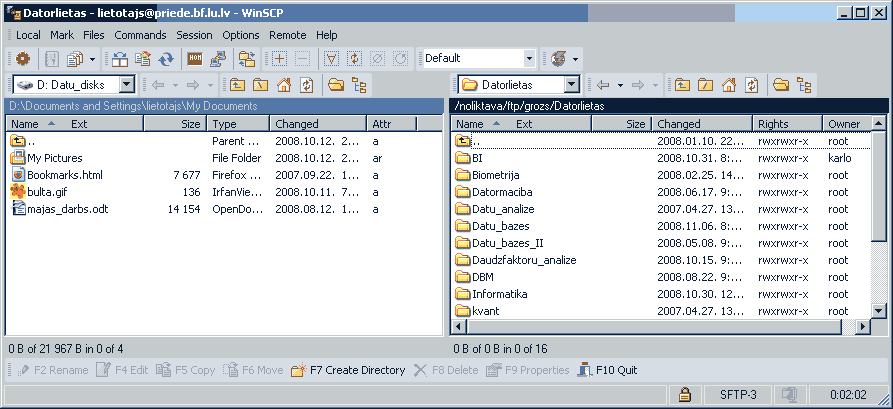
Task: Click the Refresh blue arrows icon in main toolbar
Action: (x=166, y=58)
